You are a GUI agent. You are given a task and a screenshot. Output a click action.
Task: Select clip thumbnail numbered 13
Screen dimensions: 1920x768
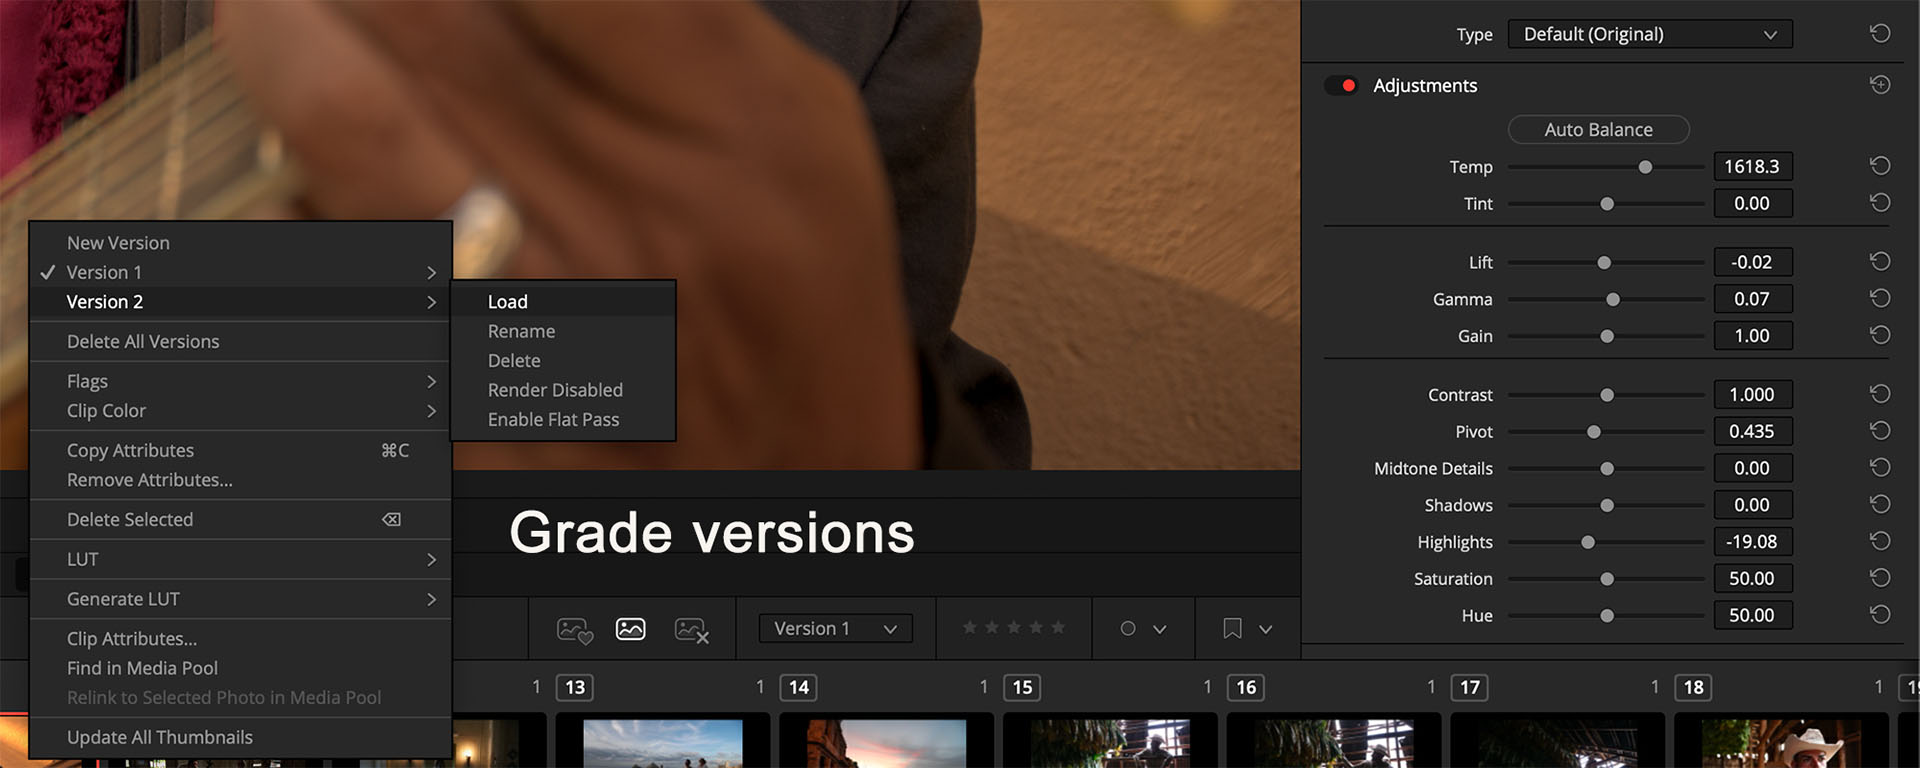[x=663, y=743]
